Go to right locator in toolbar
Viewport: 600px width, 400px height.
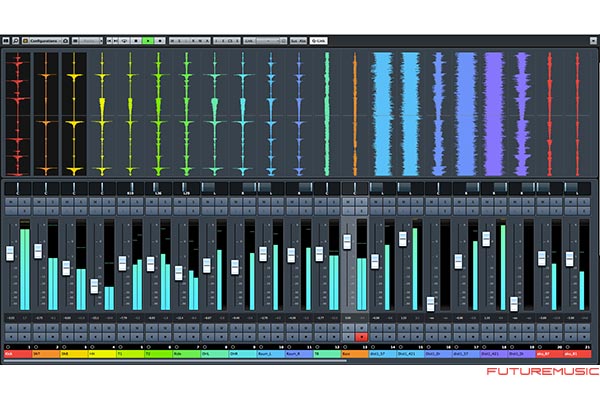(116, 41)
